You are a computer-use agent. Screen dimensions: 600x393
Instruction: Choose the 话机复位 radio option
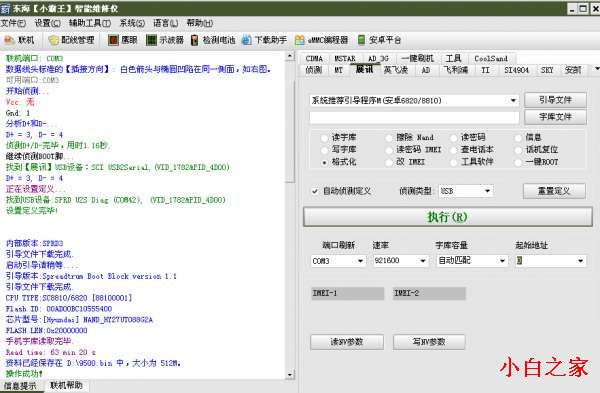(518, 150)
